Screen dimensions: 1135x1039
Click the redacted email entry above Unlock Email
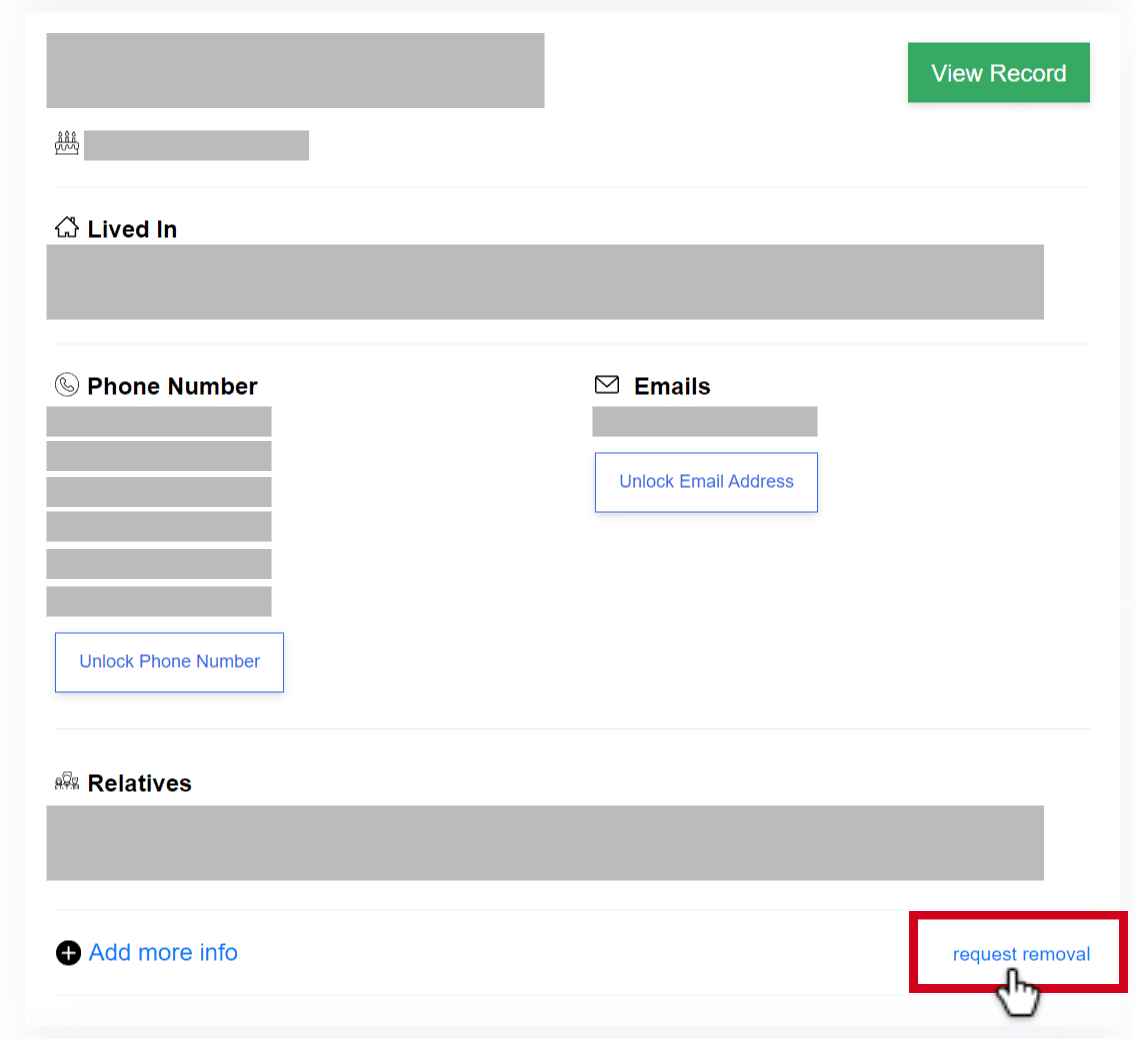click(x=704, y=421)
